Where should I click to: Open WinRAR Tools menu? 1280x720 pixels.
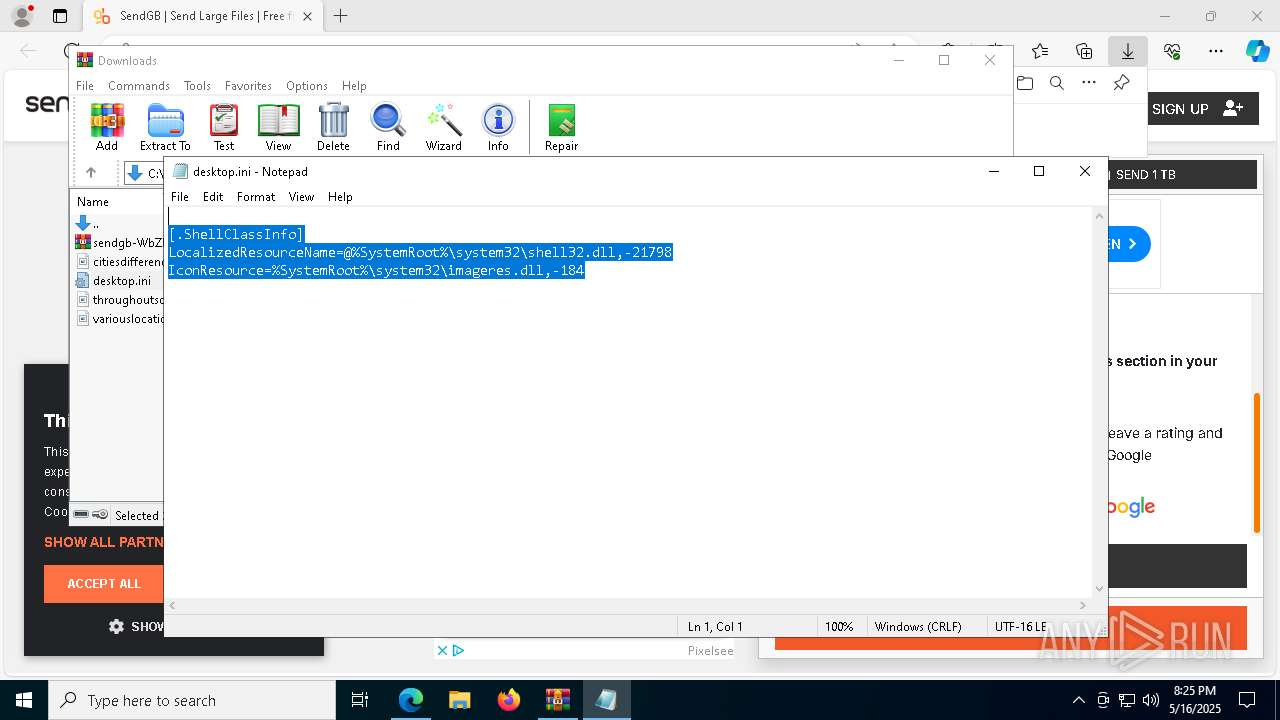coord(197,86)
